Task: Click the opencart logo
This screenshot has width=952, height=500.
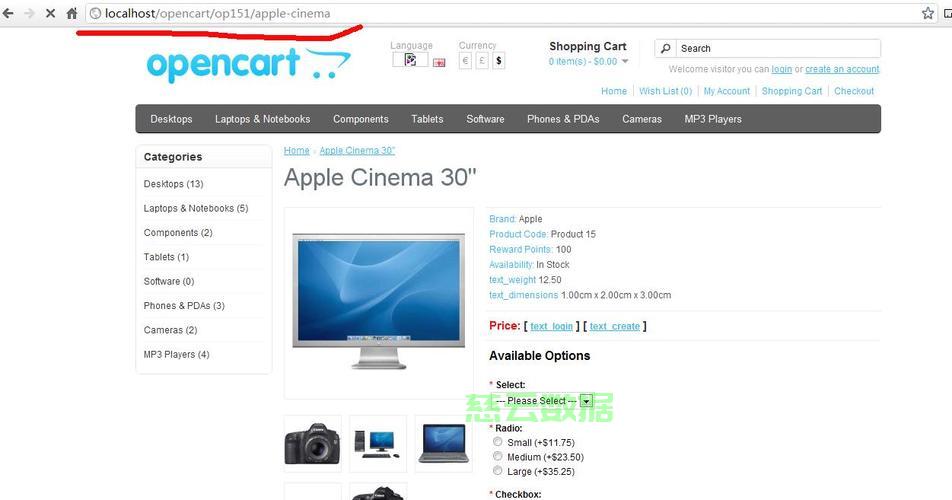Action: (x=248, y=64)
